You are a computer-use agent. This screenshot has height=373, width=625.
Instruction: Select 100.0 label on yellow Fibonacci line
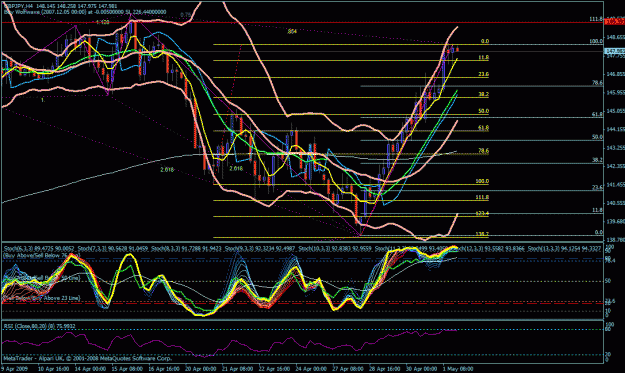click(482, 181)
